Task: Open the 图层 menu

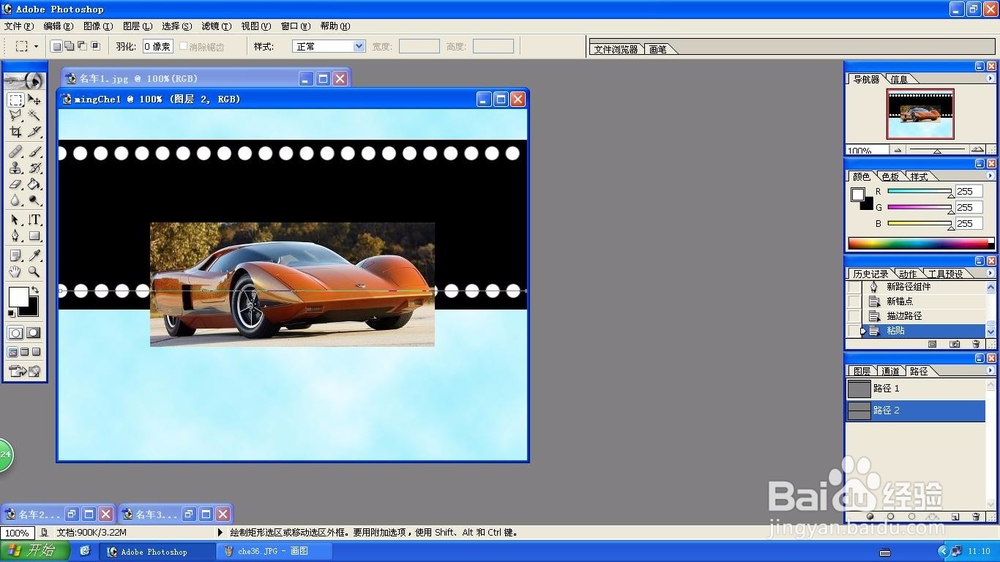Action: [x=137, y=26]
